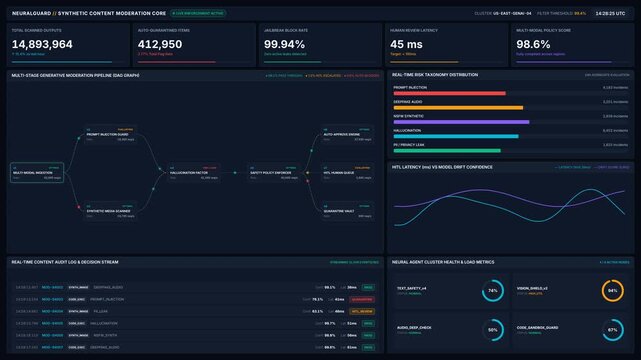Click the PASS badge on HALLUCINATION row
The width and height of the screenshot is (641, 360).
(x=368, y=323)
